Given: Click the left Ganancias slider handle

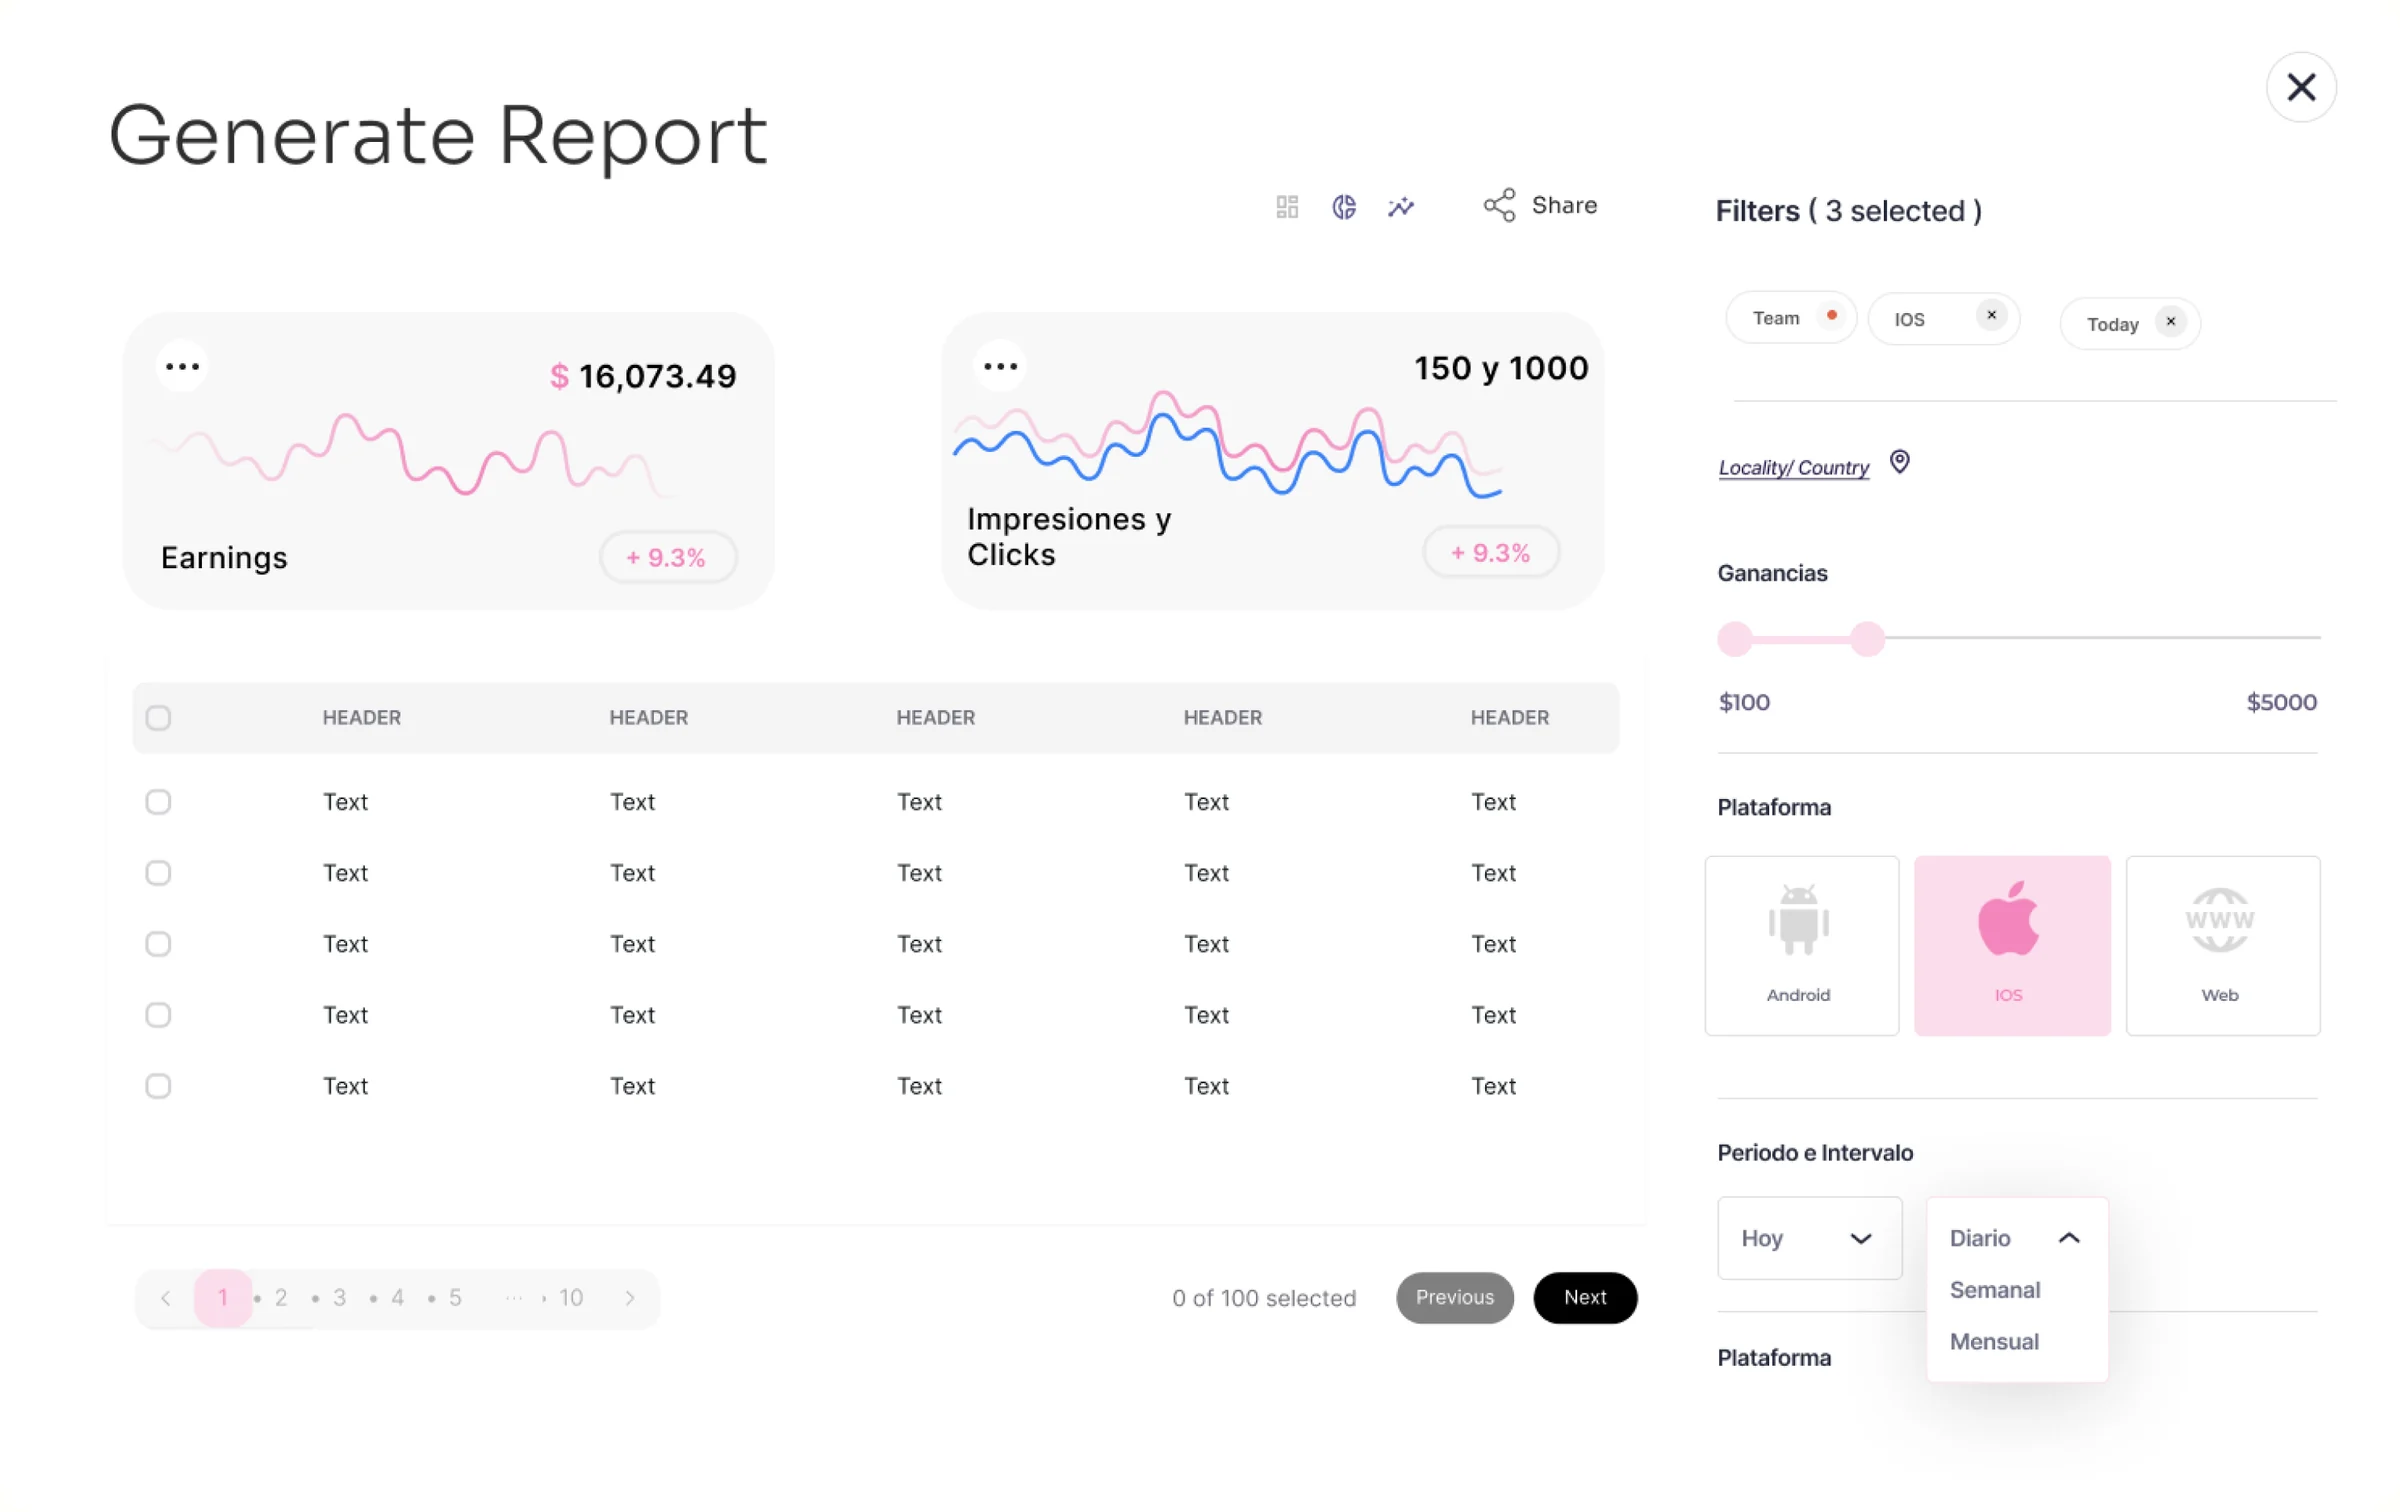Looking at the screenshot, I should point(1735,639).
